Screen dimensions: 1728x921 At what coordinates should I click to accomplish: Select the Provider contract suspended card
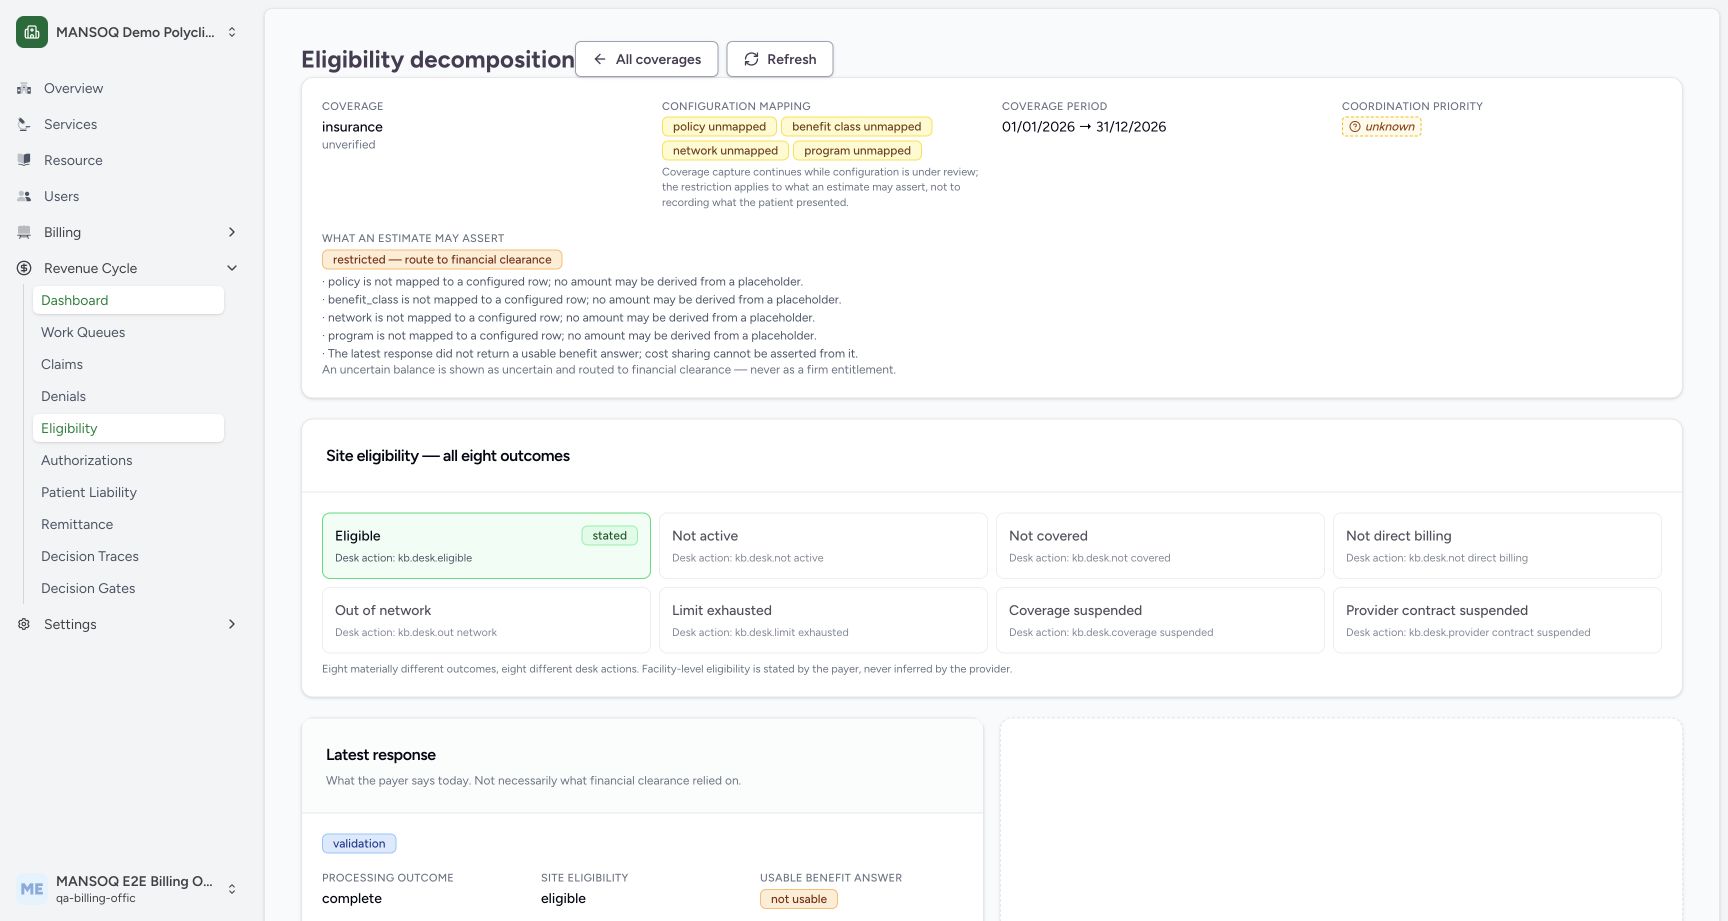click(x=1497, y=620)
